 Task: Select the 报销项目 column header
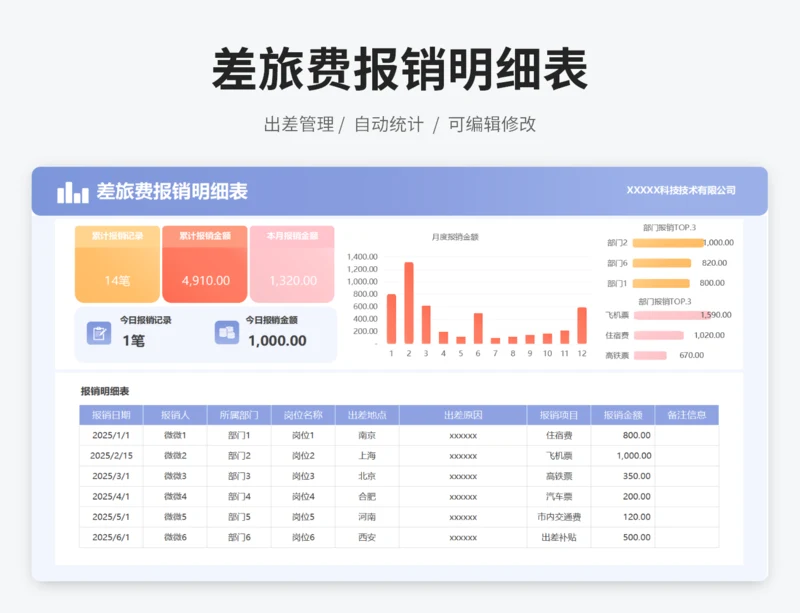point(559,415)
